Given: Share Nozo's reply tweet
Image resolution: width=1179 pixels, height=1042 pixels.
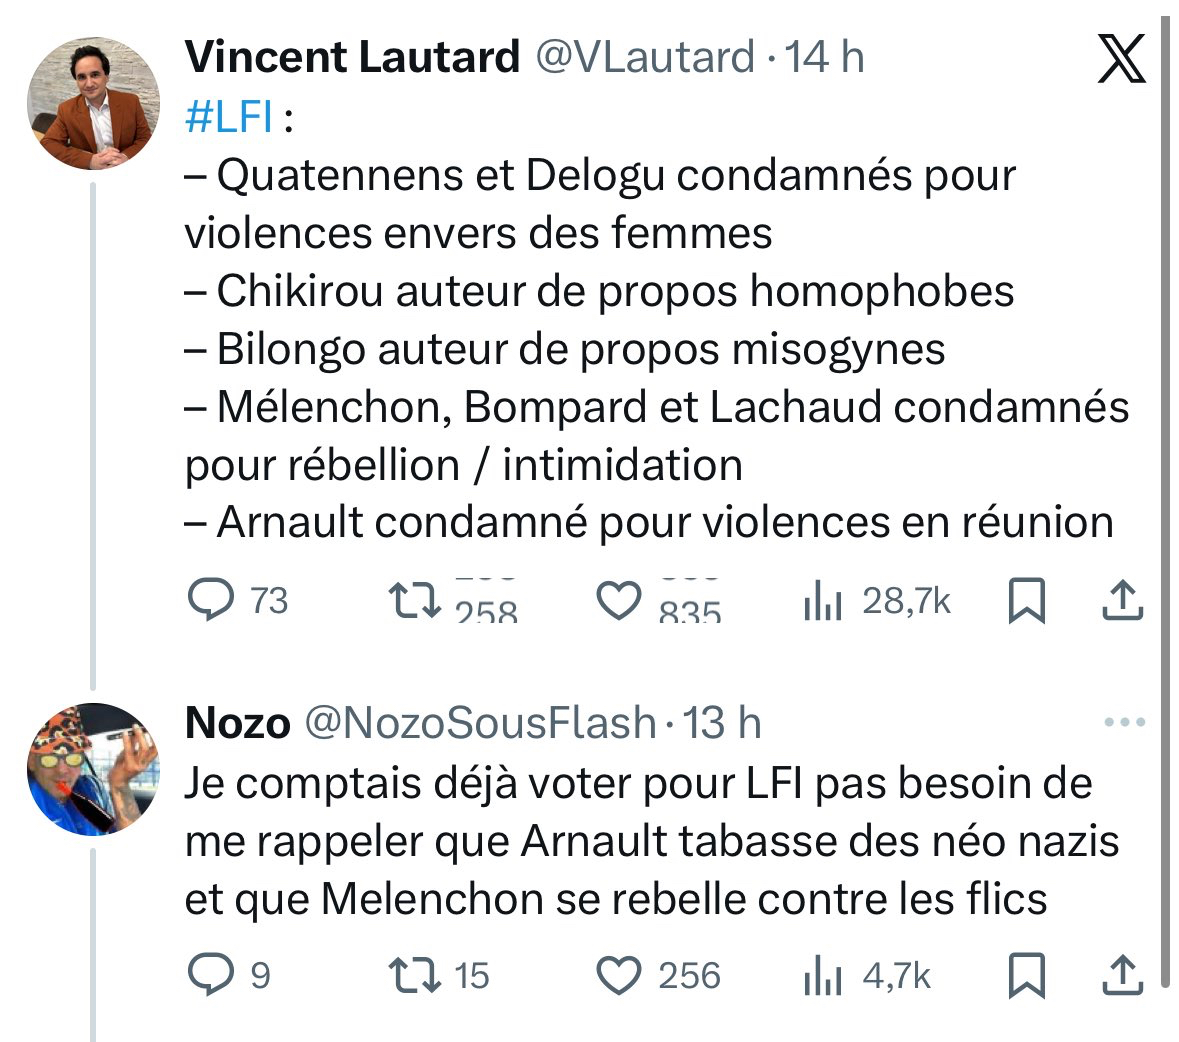Looking at the screenshot, I should pos(1121,975).
